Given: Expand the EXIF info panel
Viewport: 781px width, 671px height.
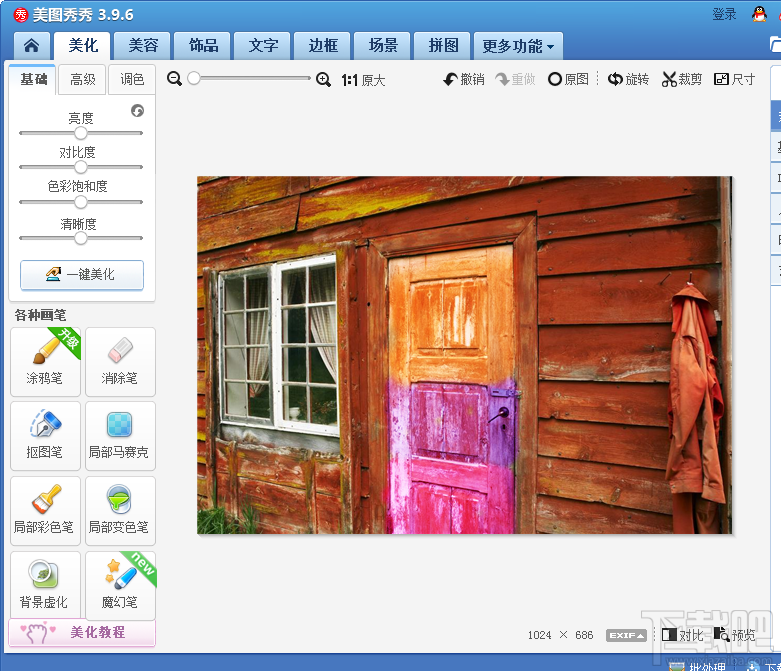Looking at the screenshot, I should [626, 635].
